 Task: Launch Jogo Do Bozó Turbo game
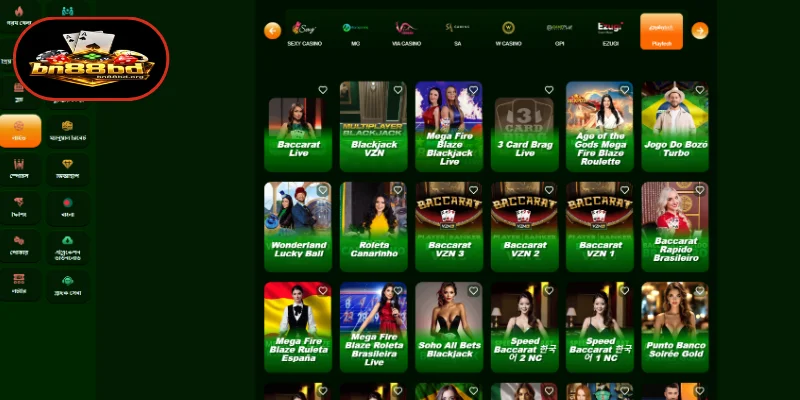tap(676, 127)
